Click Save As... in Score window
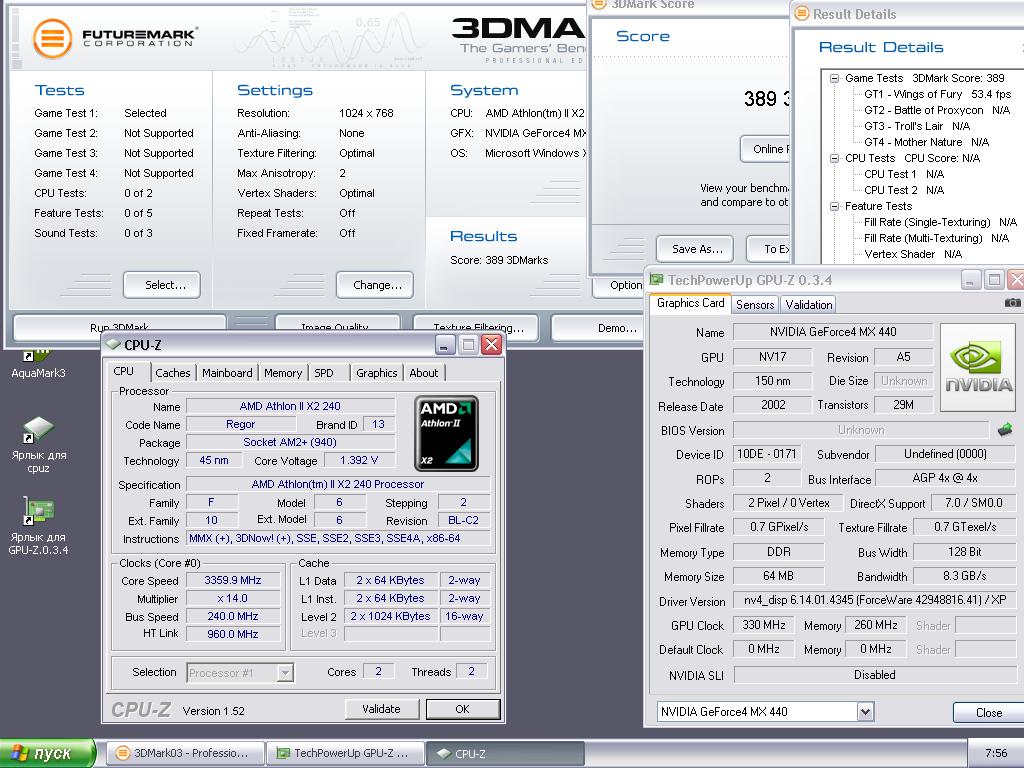1024x768 pixels. [x=695, y=249]
